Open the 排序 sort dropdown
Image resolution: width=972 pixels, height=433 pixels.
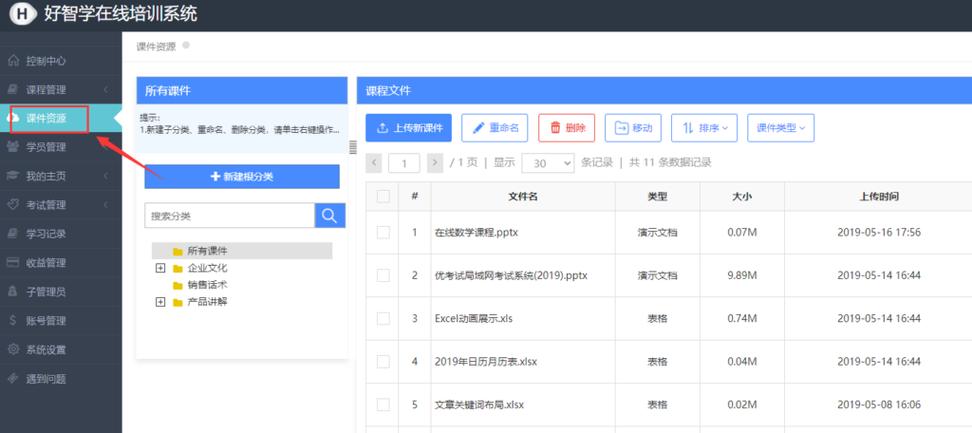coord(704,128)
